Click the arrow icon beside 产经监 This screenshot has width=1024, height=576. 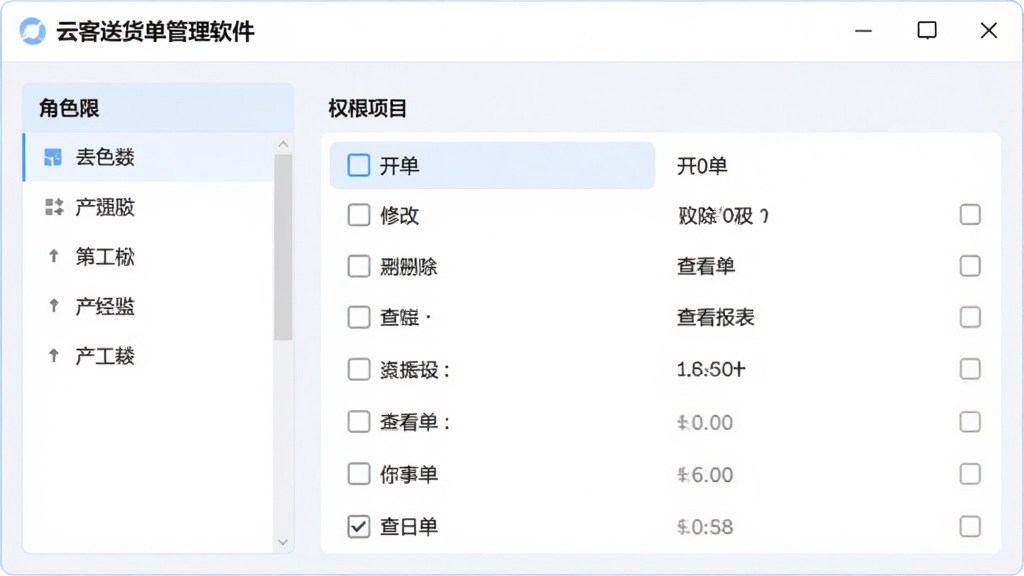click(54, 306)
